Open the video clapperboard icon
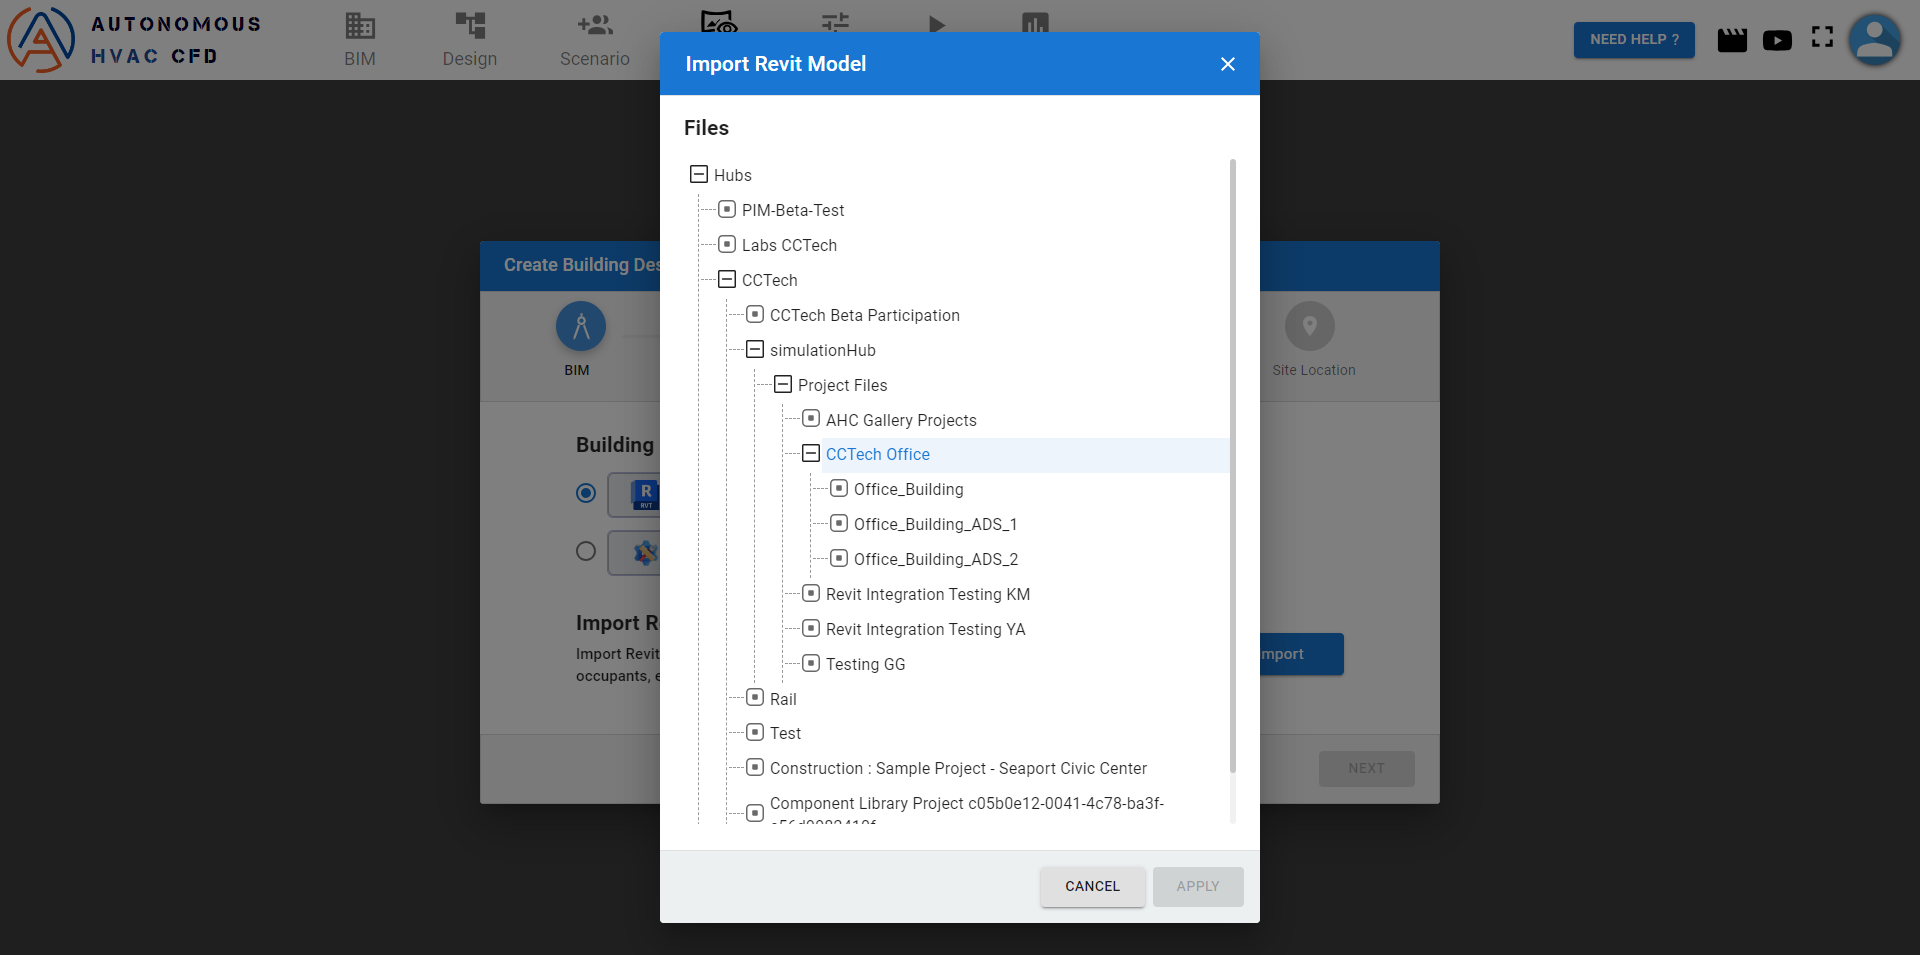 [1732, 40]
